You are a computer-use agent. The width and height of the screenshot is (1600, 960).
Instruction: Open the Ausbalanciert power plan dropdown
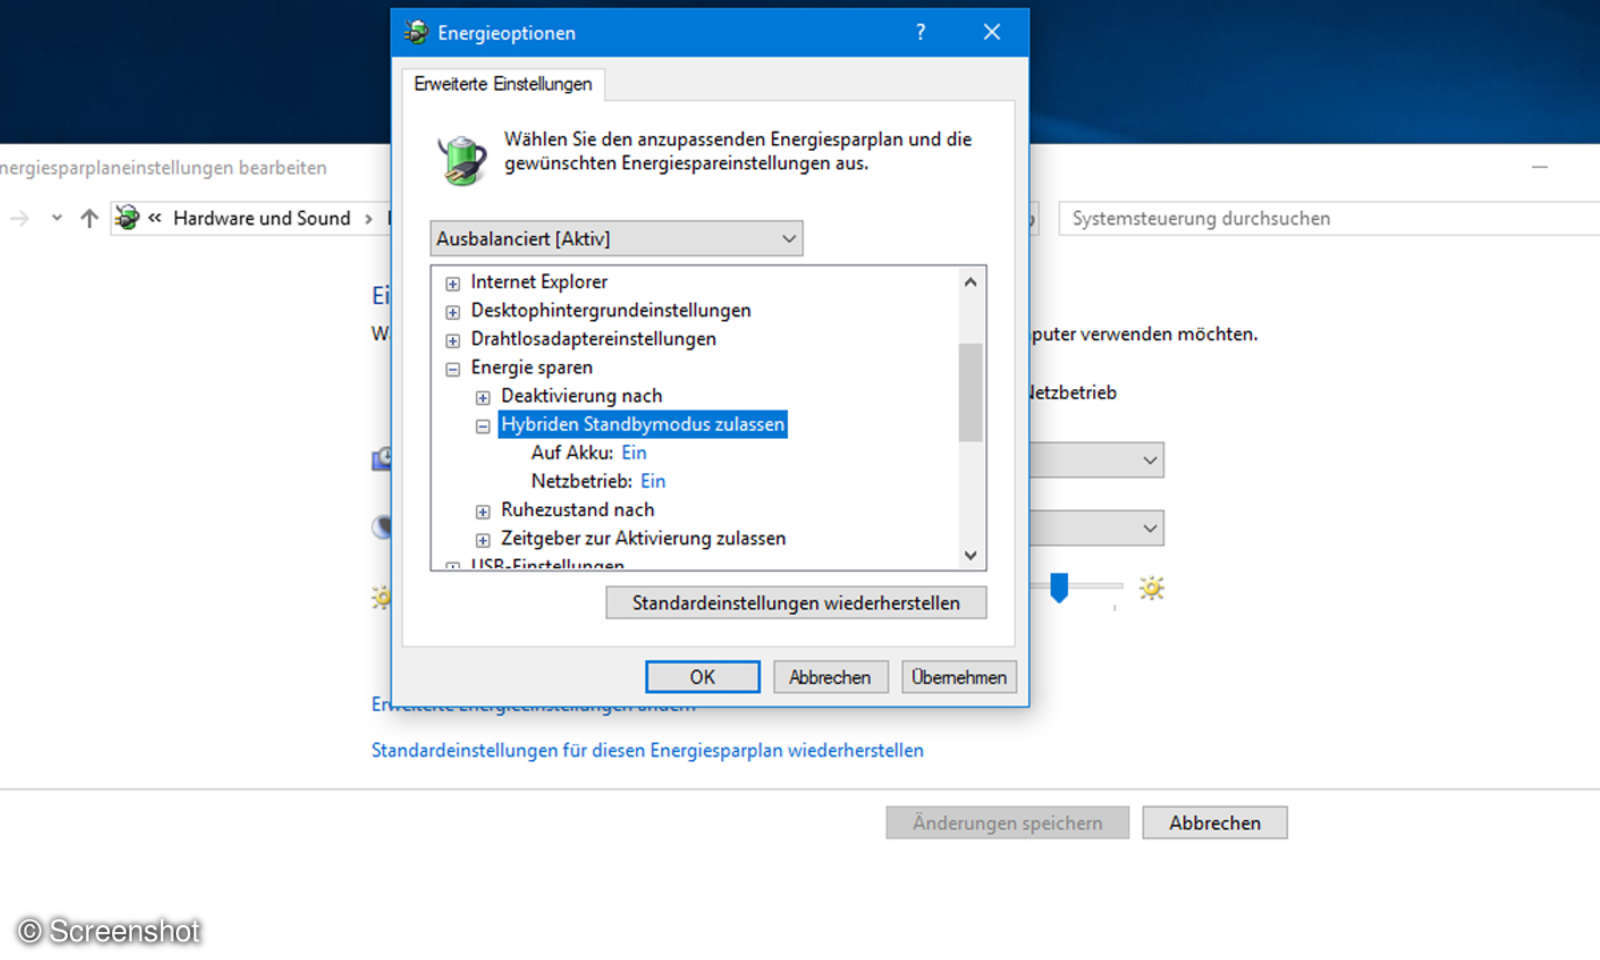tap(789, 238)
